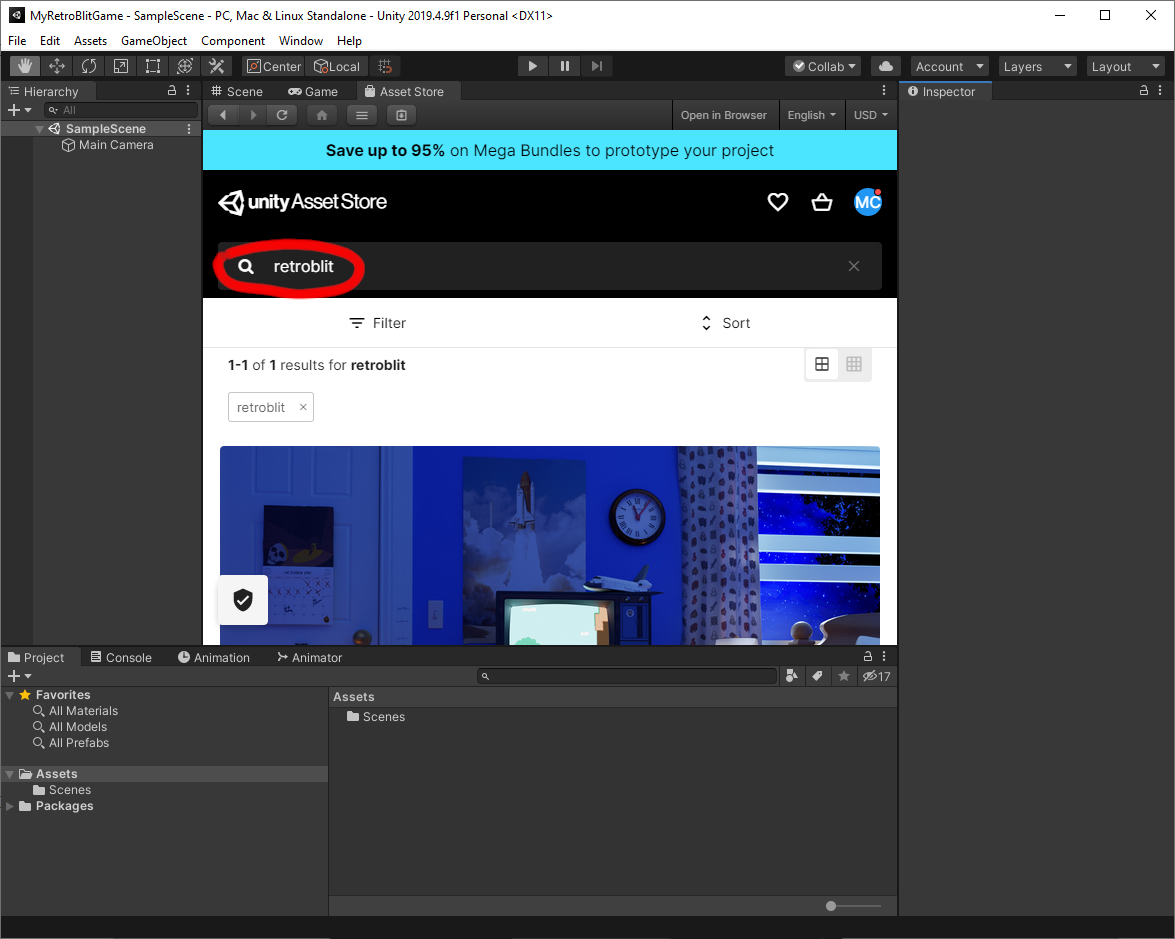The width and height of the screenshot is (1175, 939).
Task: Search by label icon in Project
Action: 818,676
